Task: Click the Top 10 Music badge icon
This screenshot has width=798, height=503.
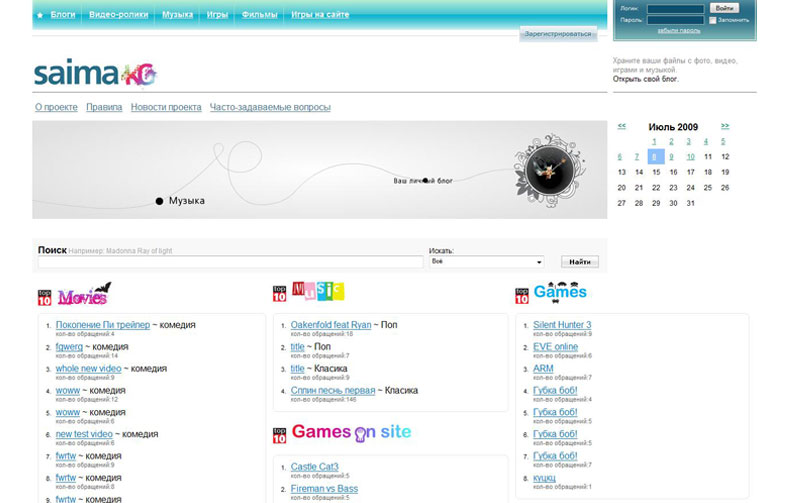Action: pos(280,294)
